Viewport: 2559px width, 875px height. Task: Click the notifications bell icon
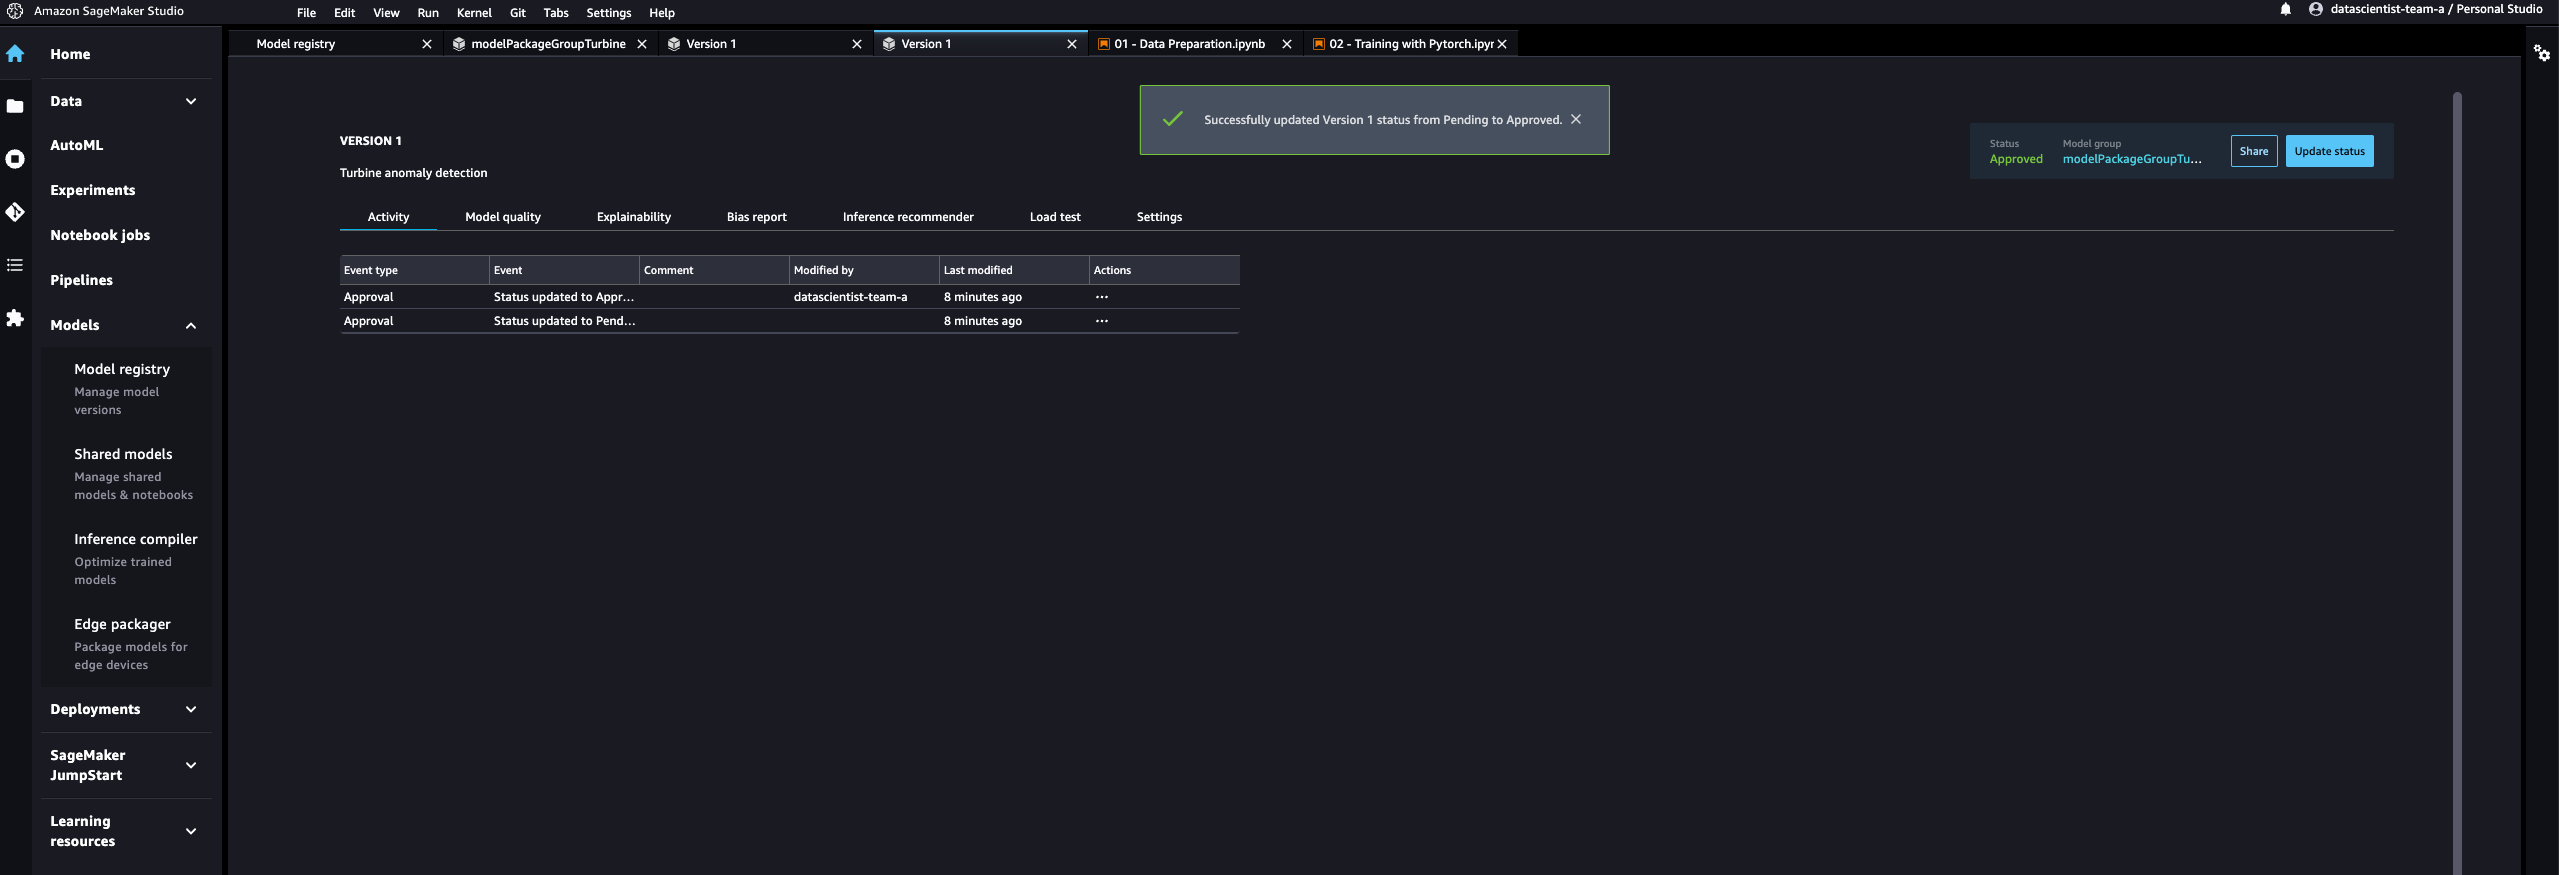coord(2285,9)
